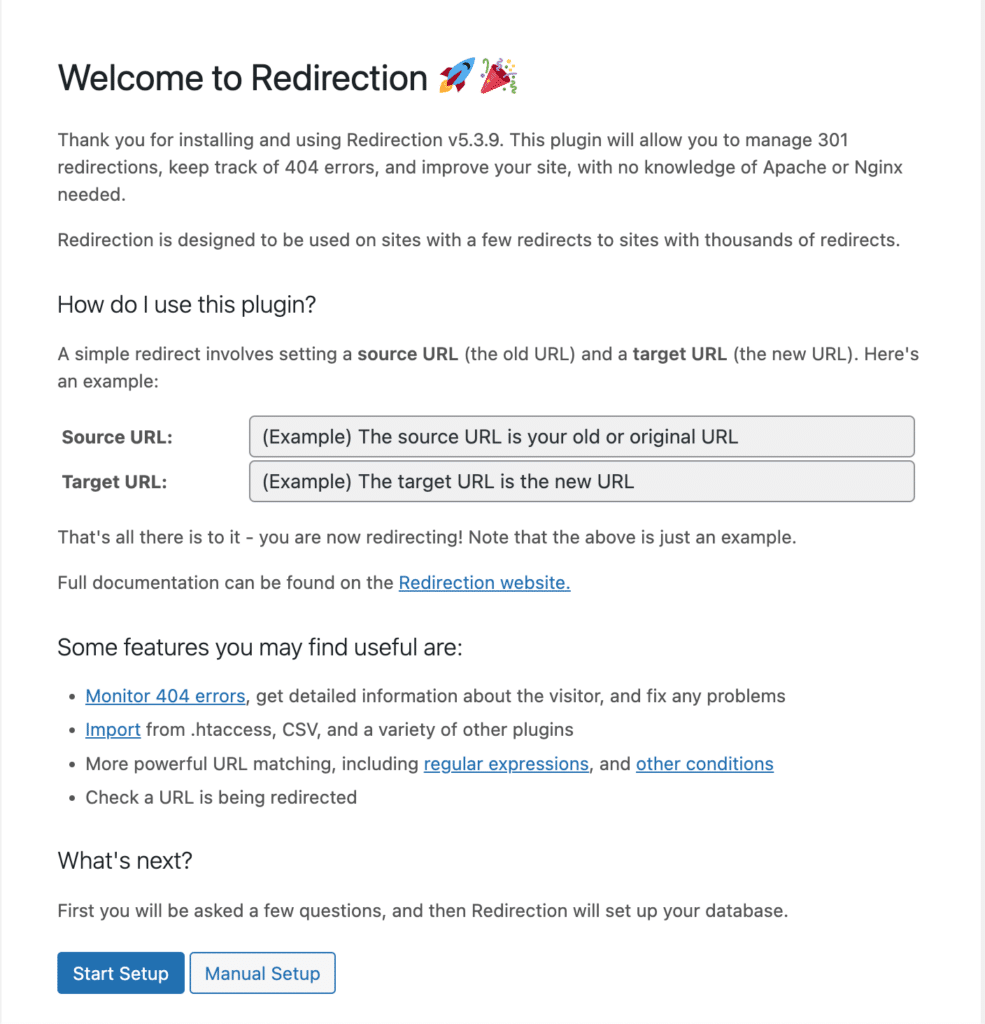Open the Redirection website link
Screen dimensions: 985x1024
coord(484,582)
